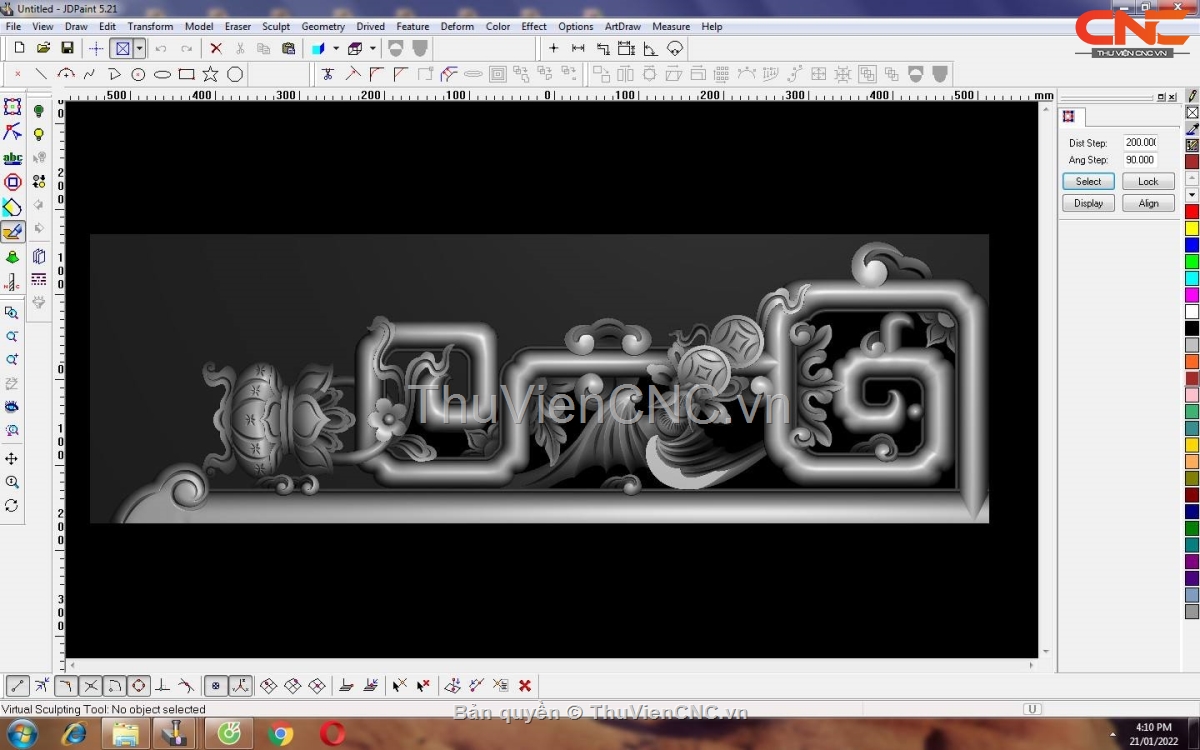1200x750 pixels.
Task: Open the File menu
Action: click(14, 26)
